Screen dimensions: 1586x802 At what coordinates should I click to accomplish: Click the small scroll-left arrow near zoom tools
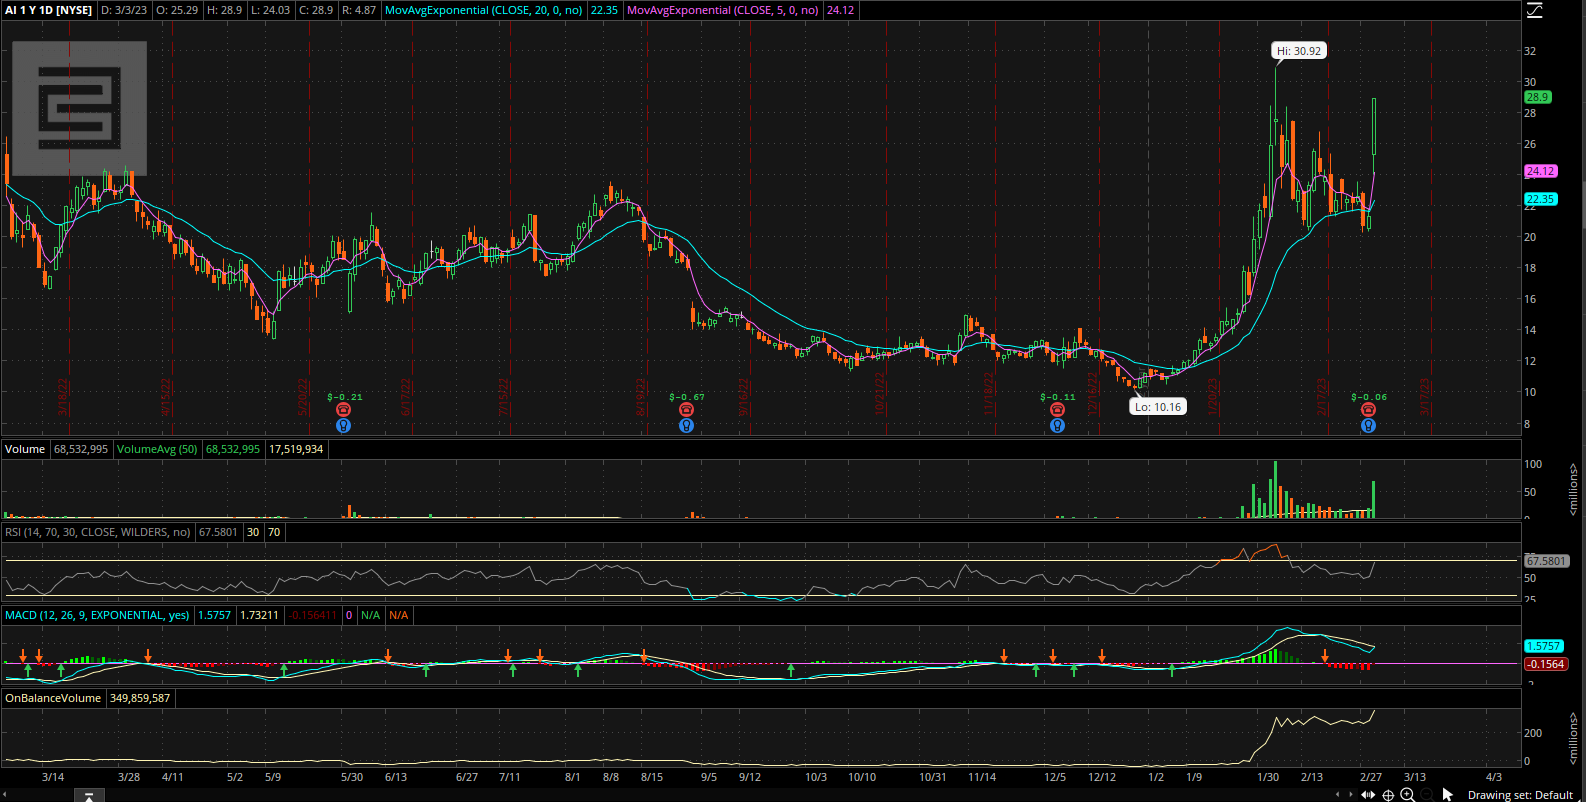click(x=1339, y=795)
